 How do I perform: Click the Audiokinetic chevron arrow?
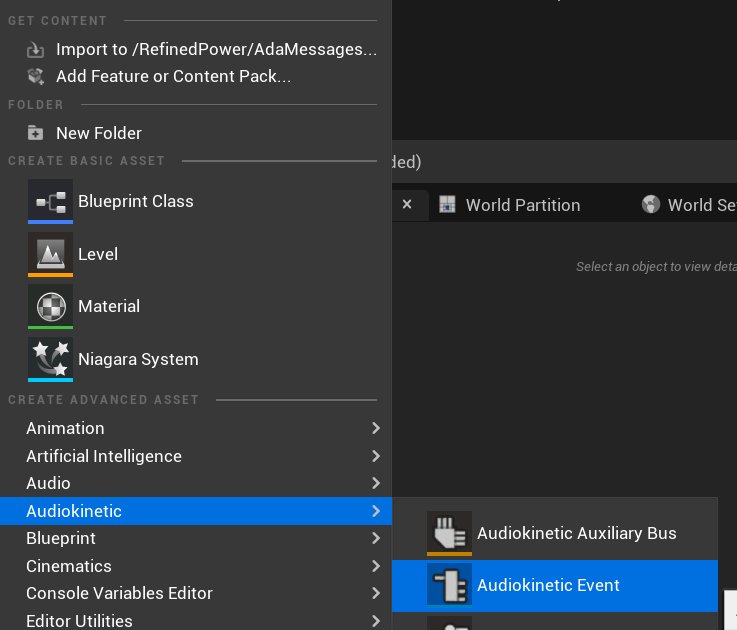point(376,511)
